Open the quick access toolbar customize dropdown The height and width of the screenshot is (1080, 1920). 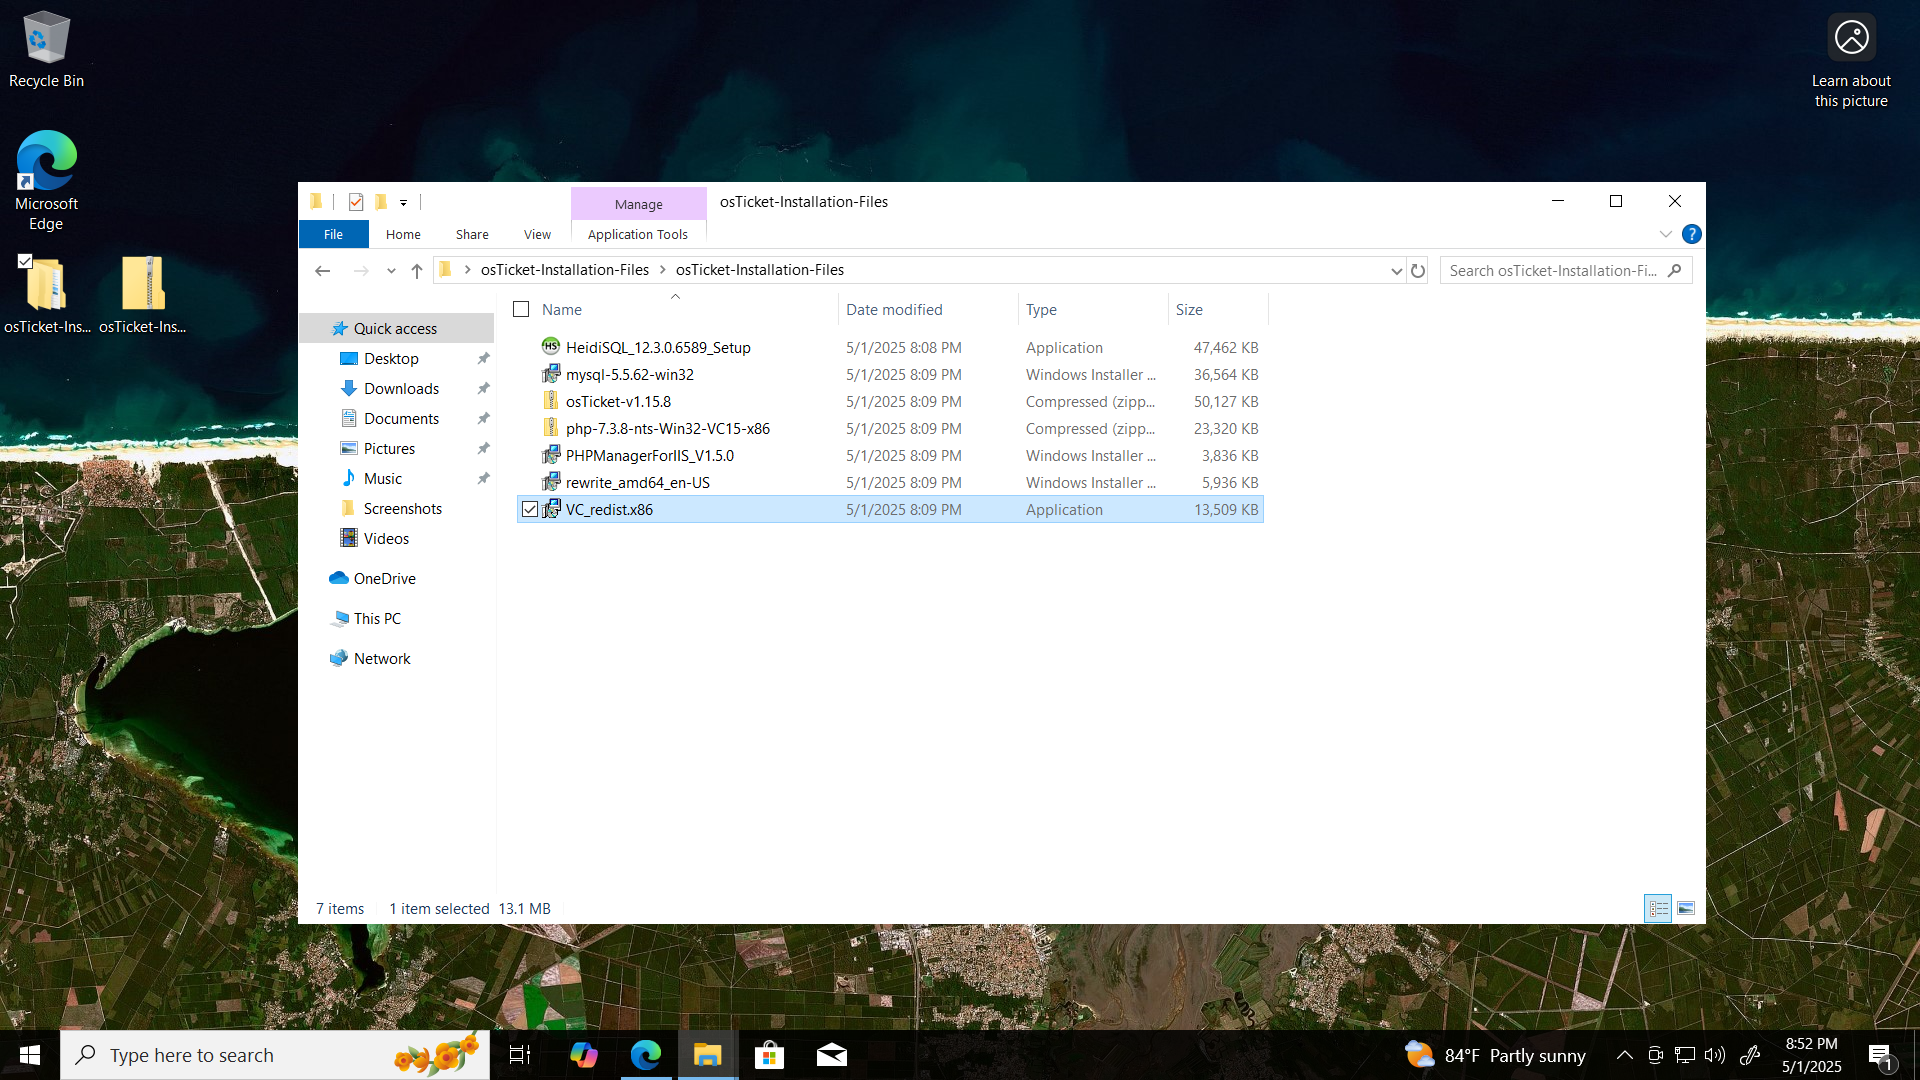pos(404,203)
